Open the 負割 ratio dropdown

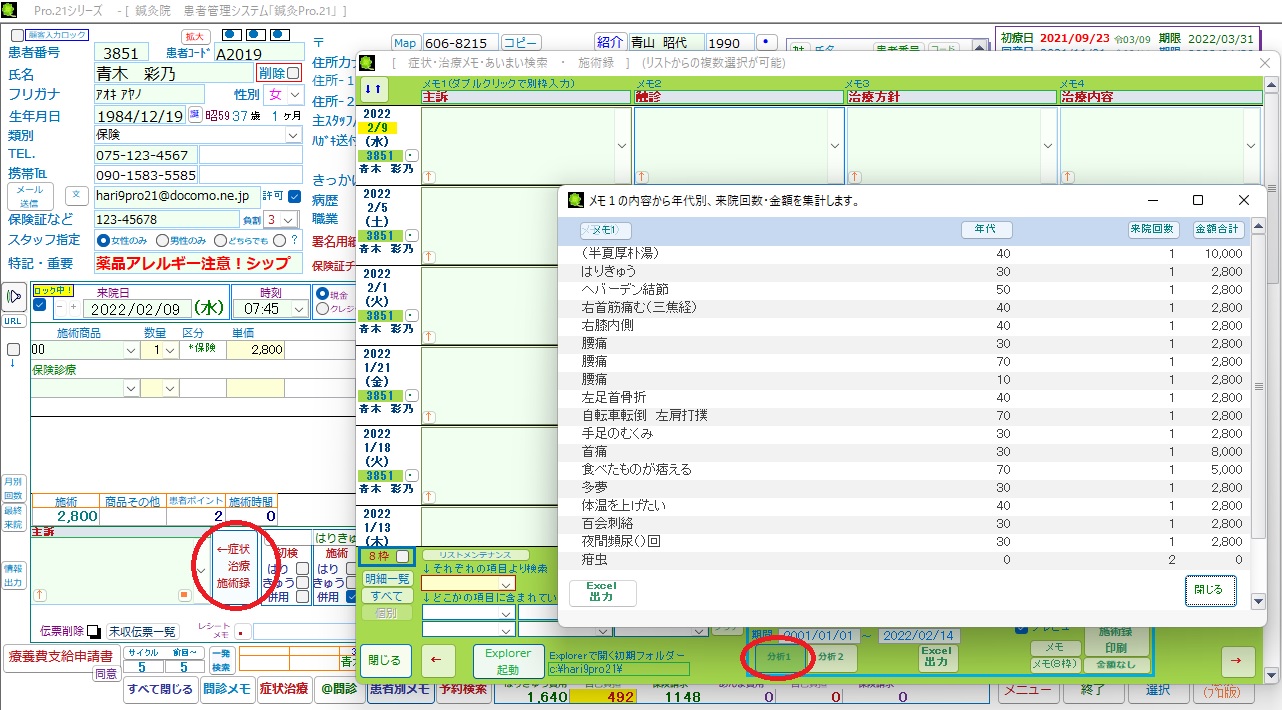[x=289, y=219]
